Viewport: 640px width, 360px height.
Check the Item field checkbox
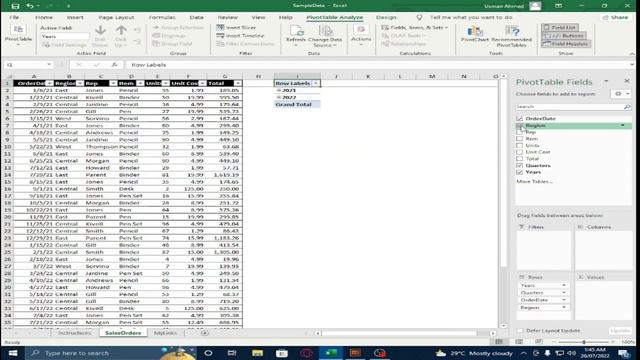520,139
